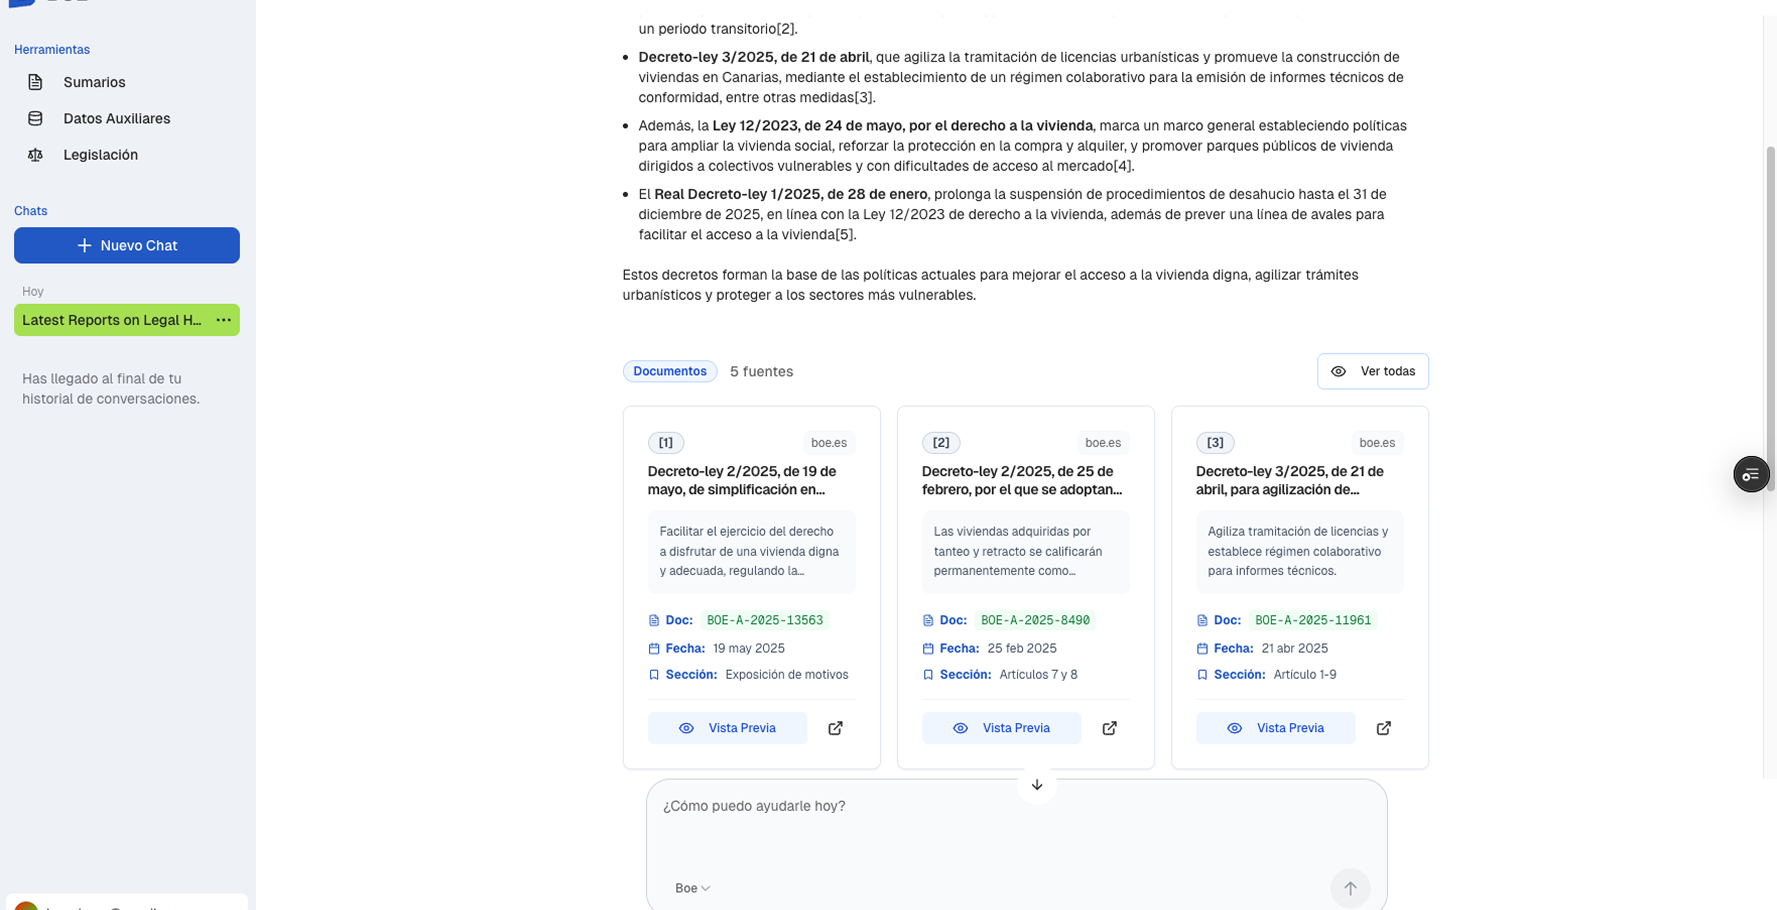Click title of Decreto-ley 3/2025, de 21 de abril card

1290,480
